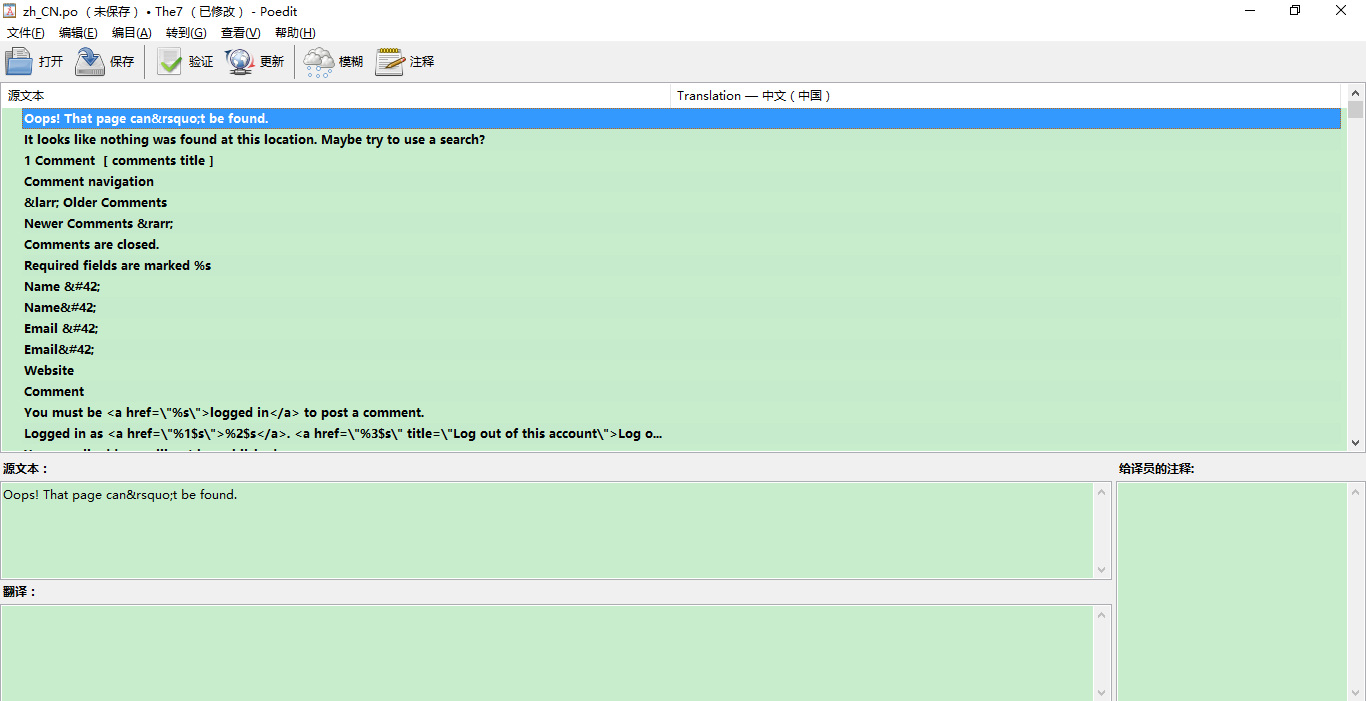Click the Poedit app icon in title bar

tap(11, 11)
